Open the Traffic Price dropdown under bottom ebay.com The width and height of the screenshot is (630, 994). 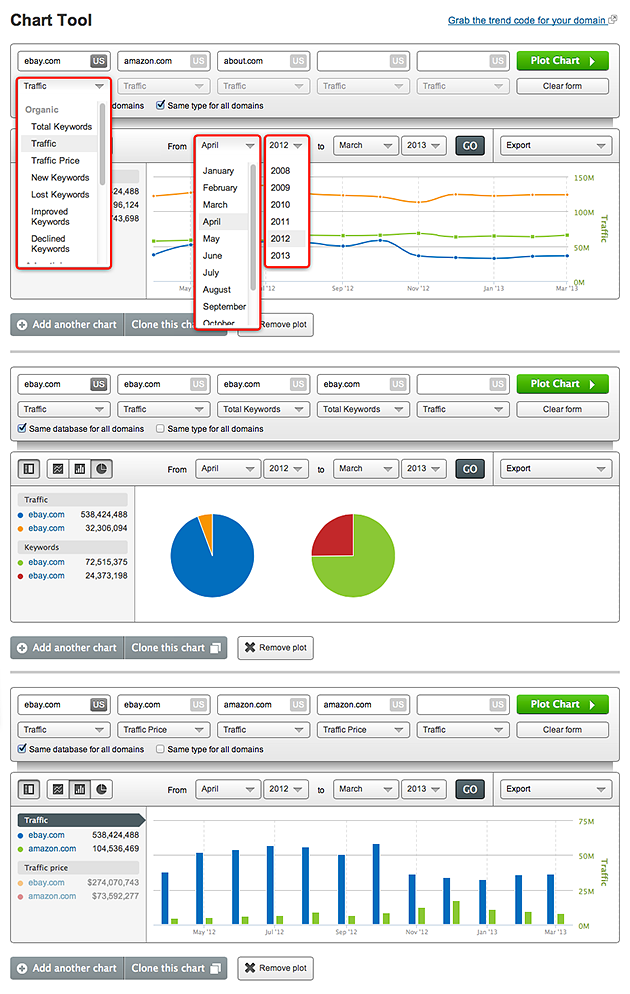pos(164,730)
